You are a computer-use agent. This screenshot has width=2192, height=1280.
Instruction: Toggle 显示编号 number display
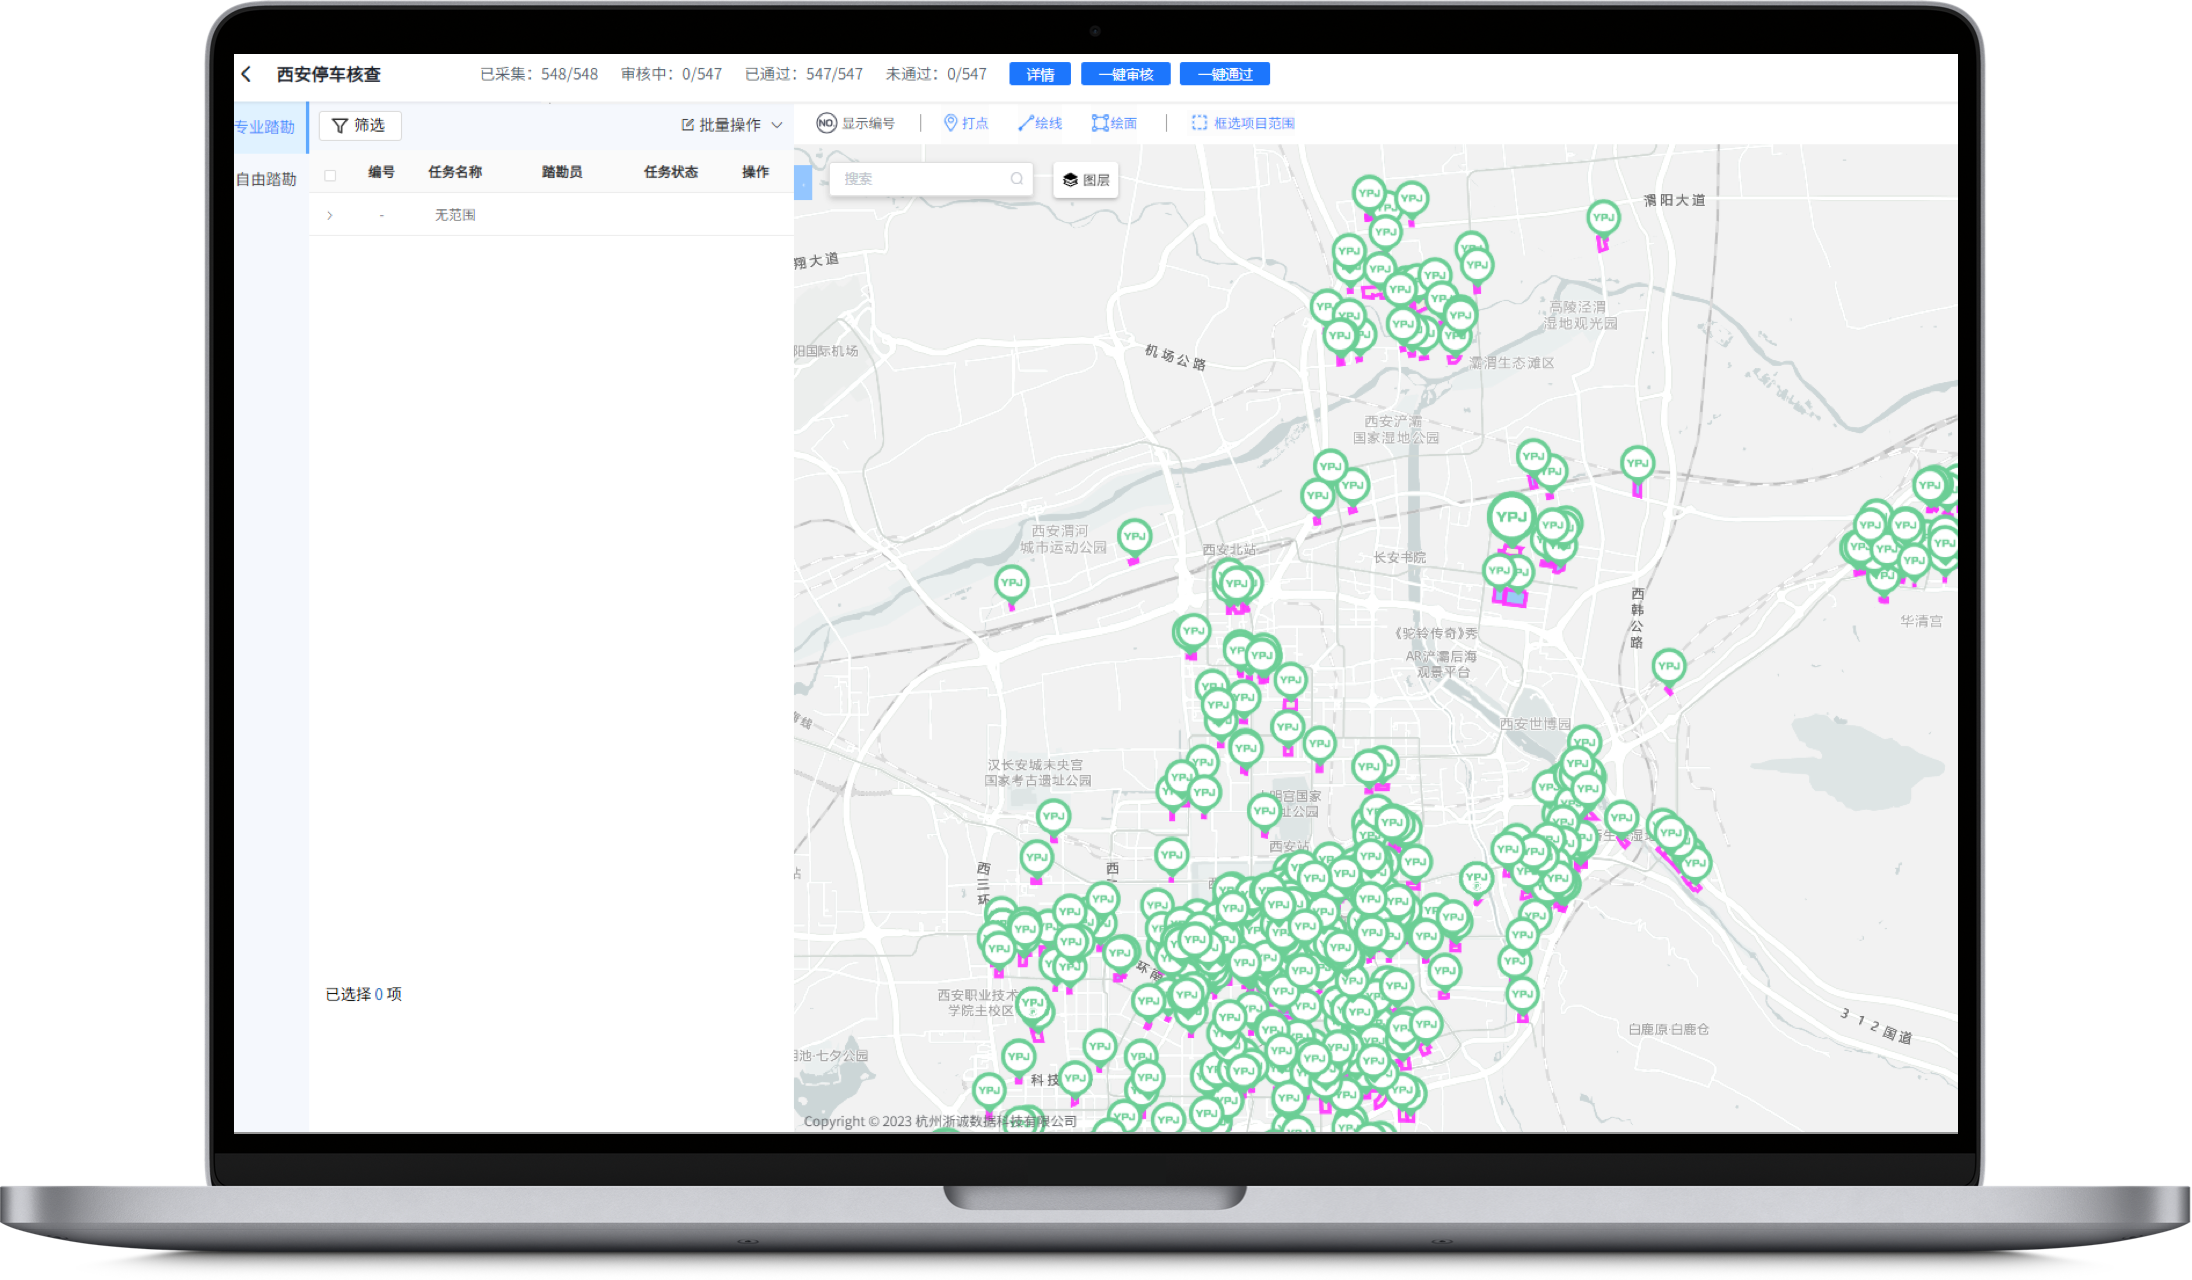click(855, 123)
